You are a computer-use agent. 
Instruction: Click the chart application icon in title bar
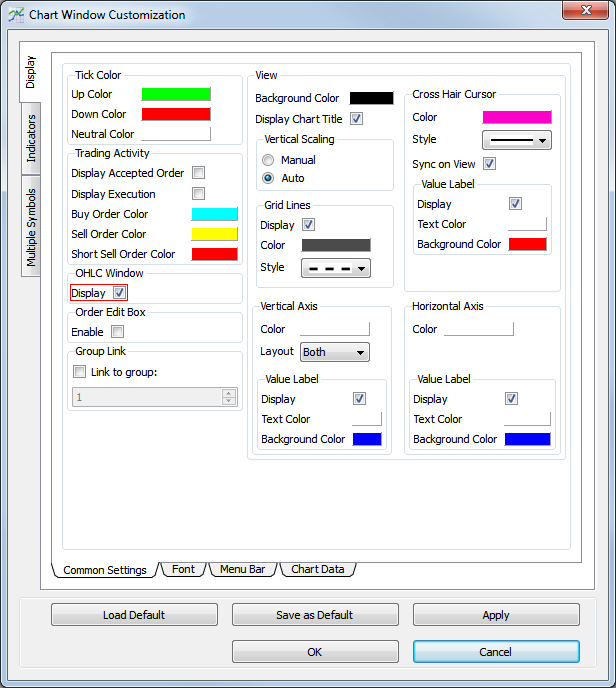[15, 15]
